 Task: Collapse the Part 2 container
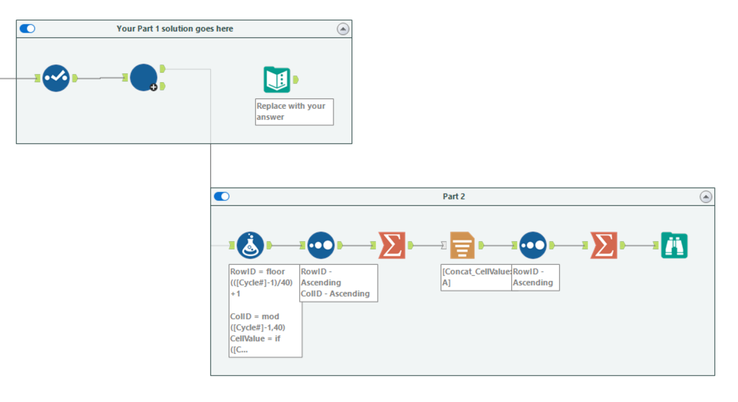click(x=706, y=197)
